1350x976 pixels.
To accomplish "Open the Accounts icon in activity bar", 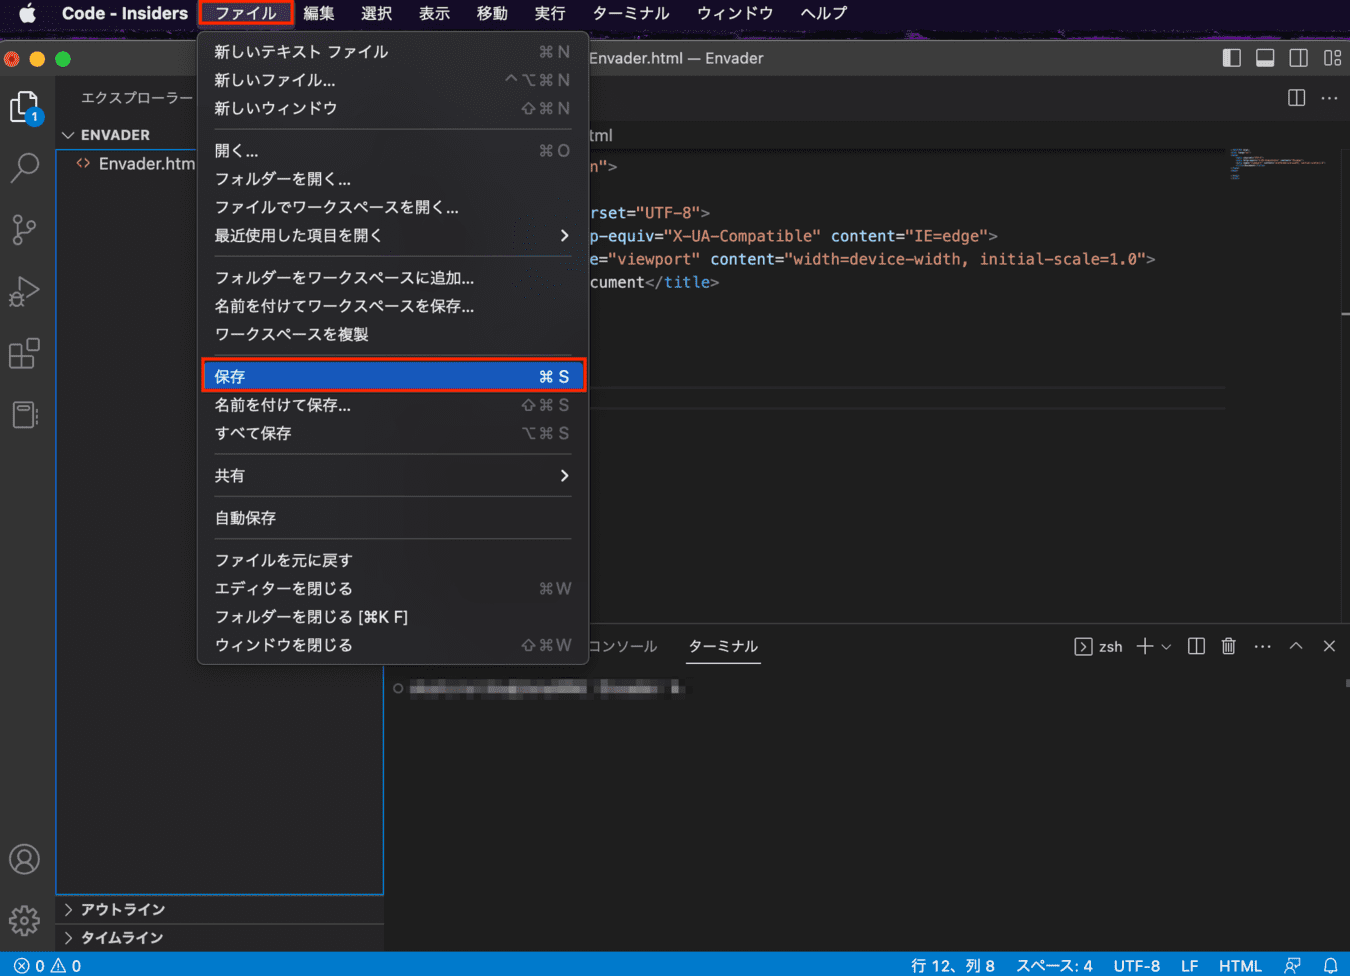I will click(24, 859).
